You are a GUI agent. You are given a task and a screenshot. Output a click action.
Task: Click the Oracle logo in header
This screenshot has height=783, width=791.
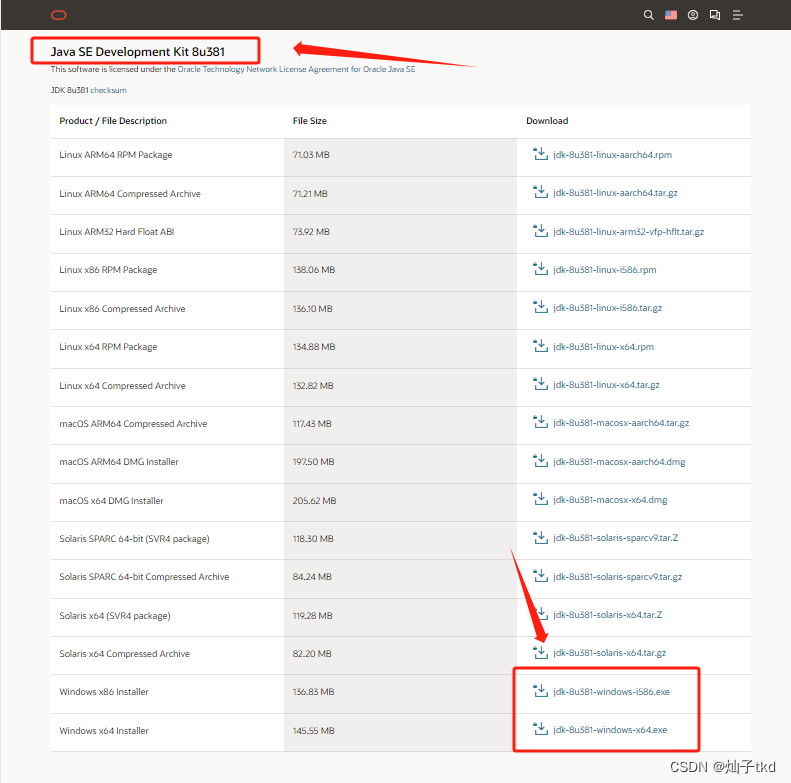59,15
